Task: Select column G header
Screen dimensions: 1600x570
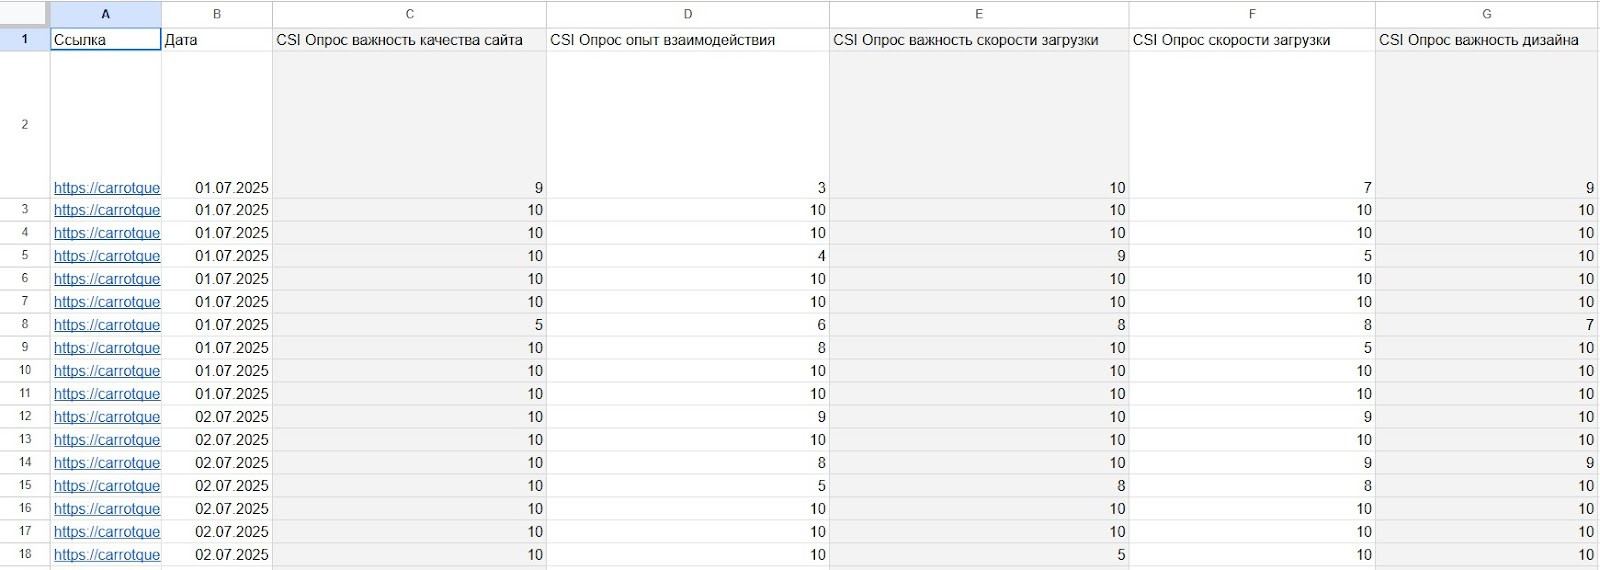Action: (1486, 14)
